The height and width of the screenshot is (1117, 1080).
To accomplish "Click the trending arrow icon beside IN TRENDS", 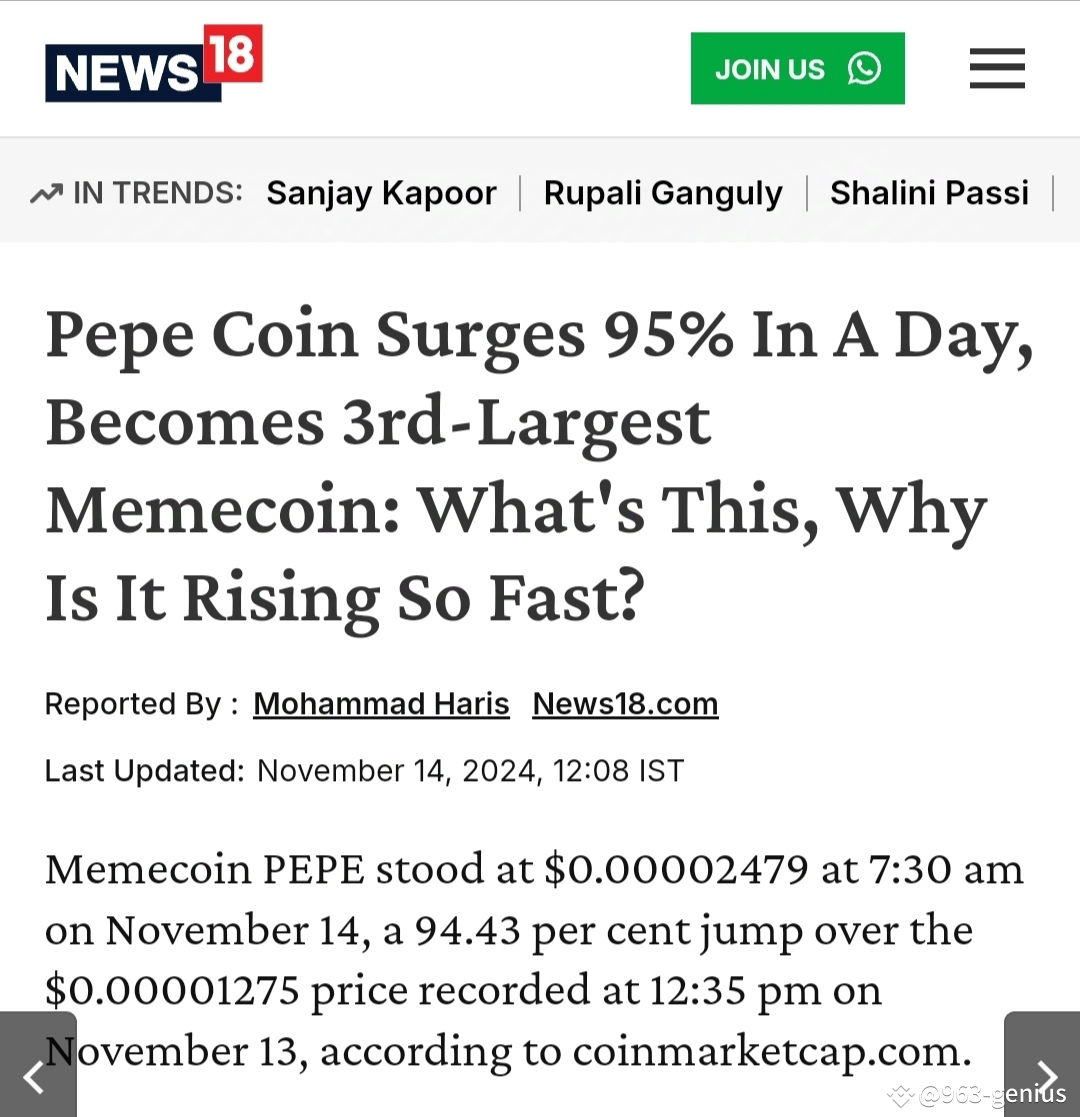I will point(47,191).
